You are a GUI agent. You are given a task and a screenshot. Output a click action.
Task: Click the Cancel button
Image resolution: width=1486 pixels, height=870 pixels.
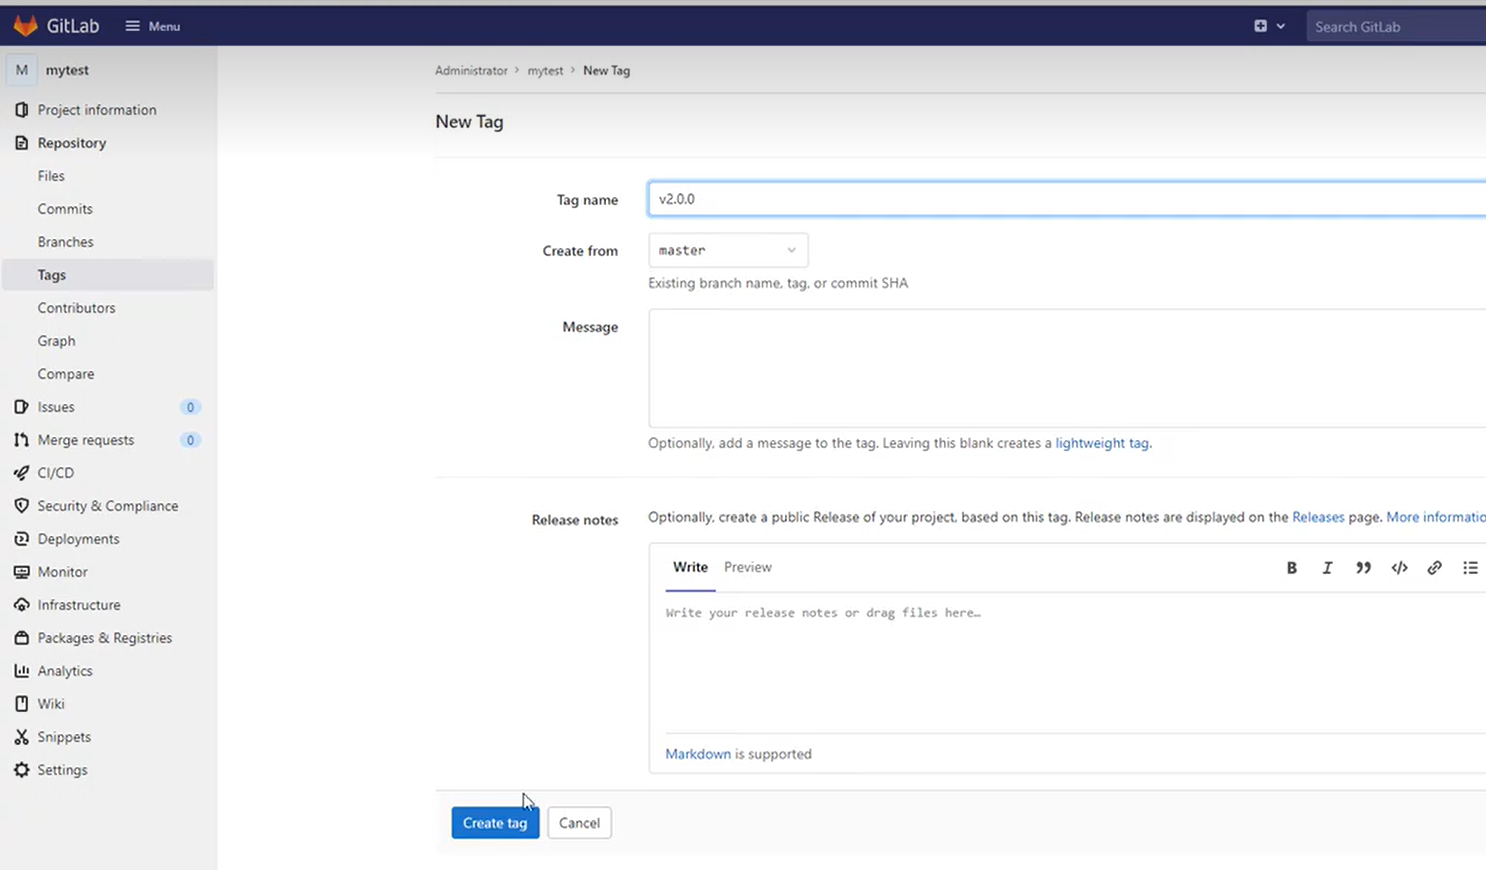[x=579, y=823]
